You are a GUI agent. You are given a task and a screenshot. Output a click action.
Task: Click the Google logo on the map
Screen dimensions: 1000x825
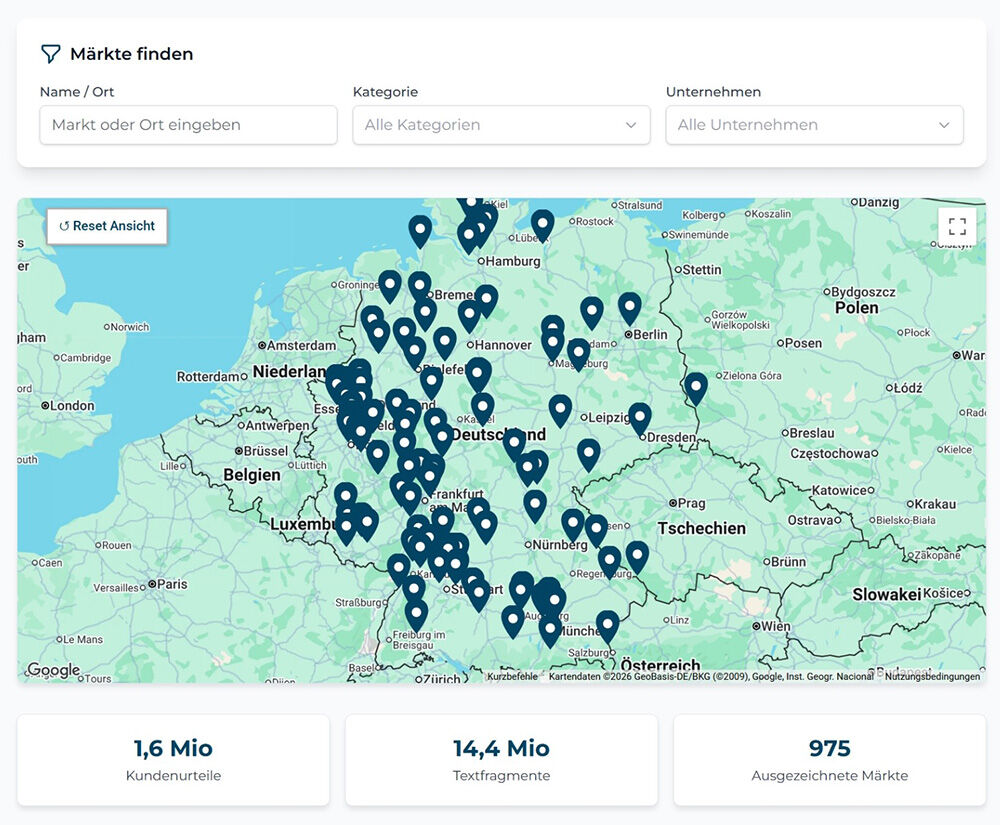(54, 670)
